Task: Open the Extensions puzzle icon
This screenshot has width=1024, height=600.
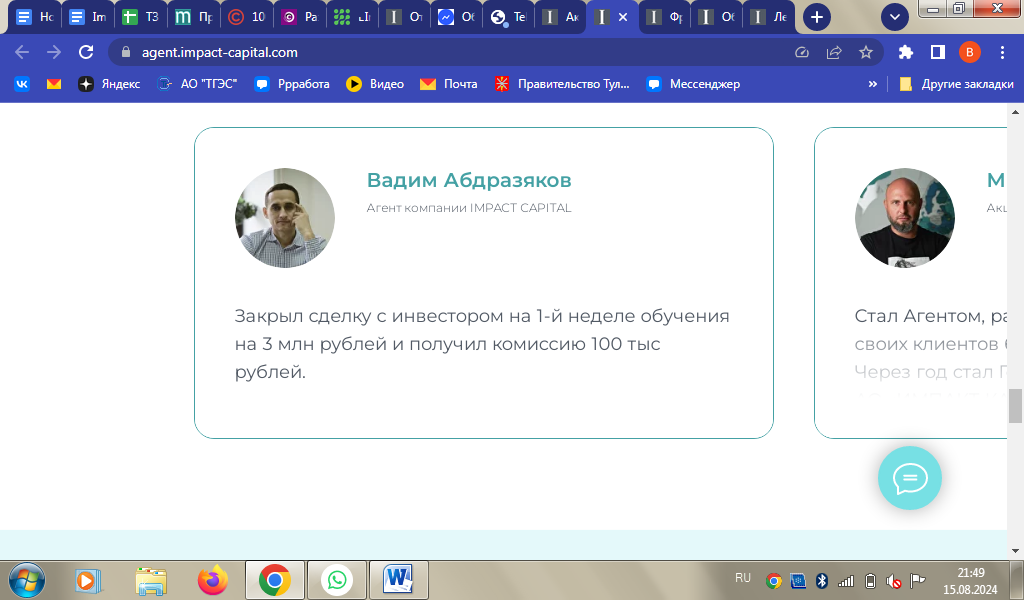Action: point(905,52)
